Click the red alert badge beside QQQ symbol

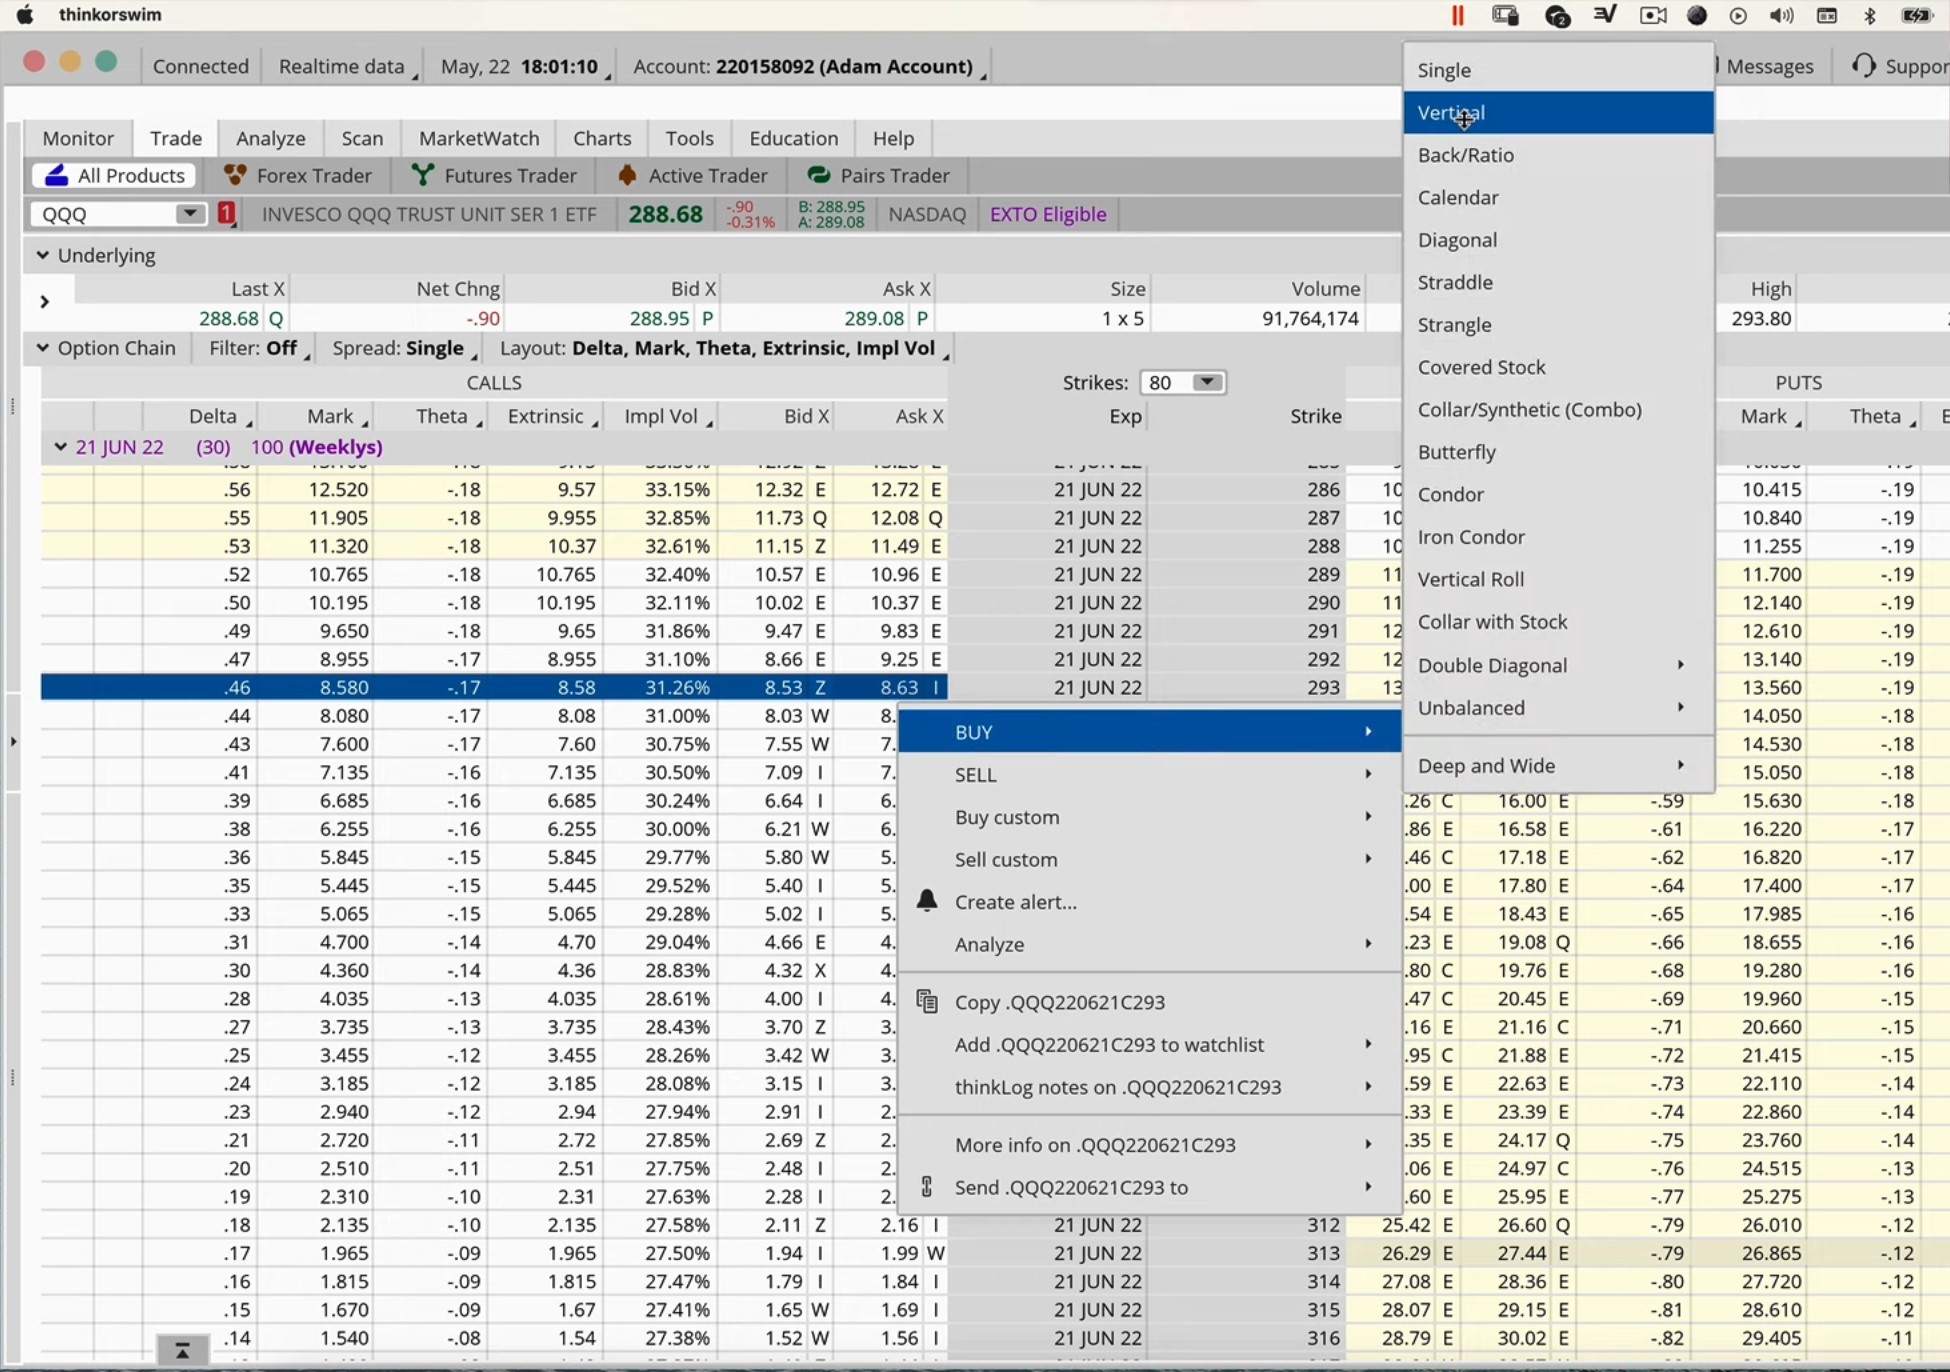227,214
